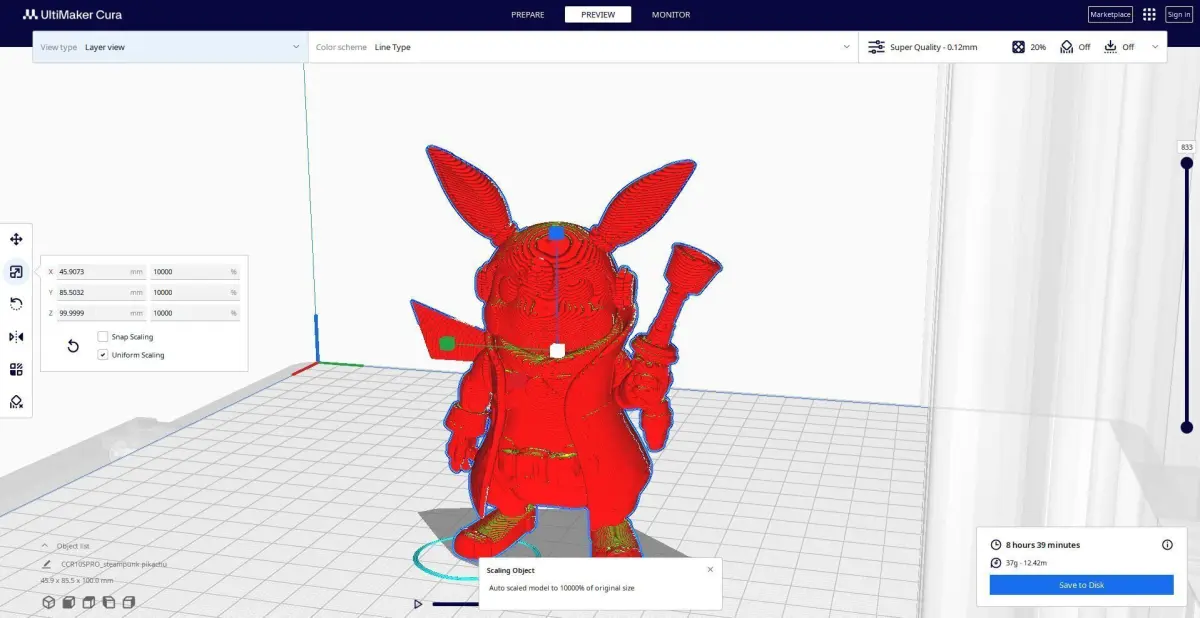Viewport: 1200px width, 618px height.
Task: Switch to right side view cube icon
Action: [129, 602]
